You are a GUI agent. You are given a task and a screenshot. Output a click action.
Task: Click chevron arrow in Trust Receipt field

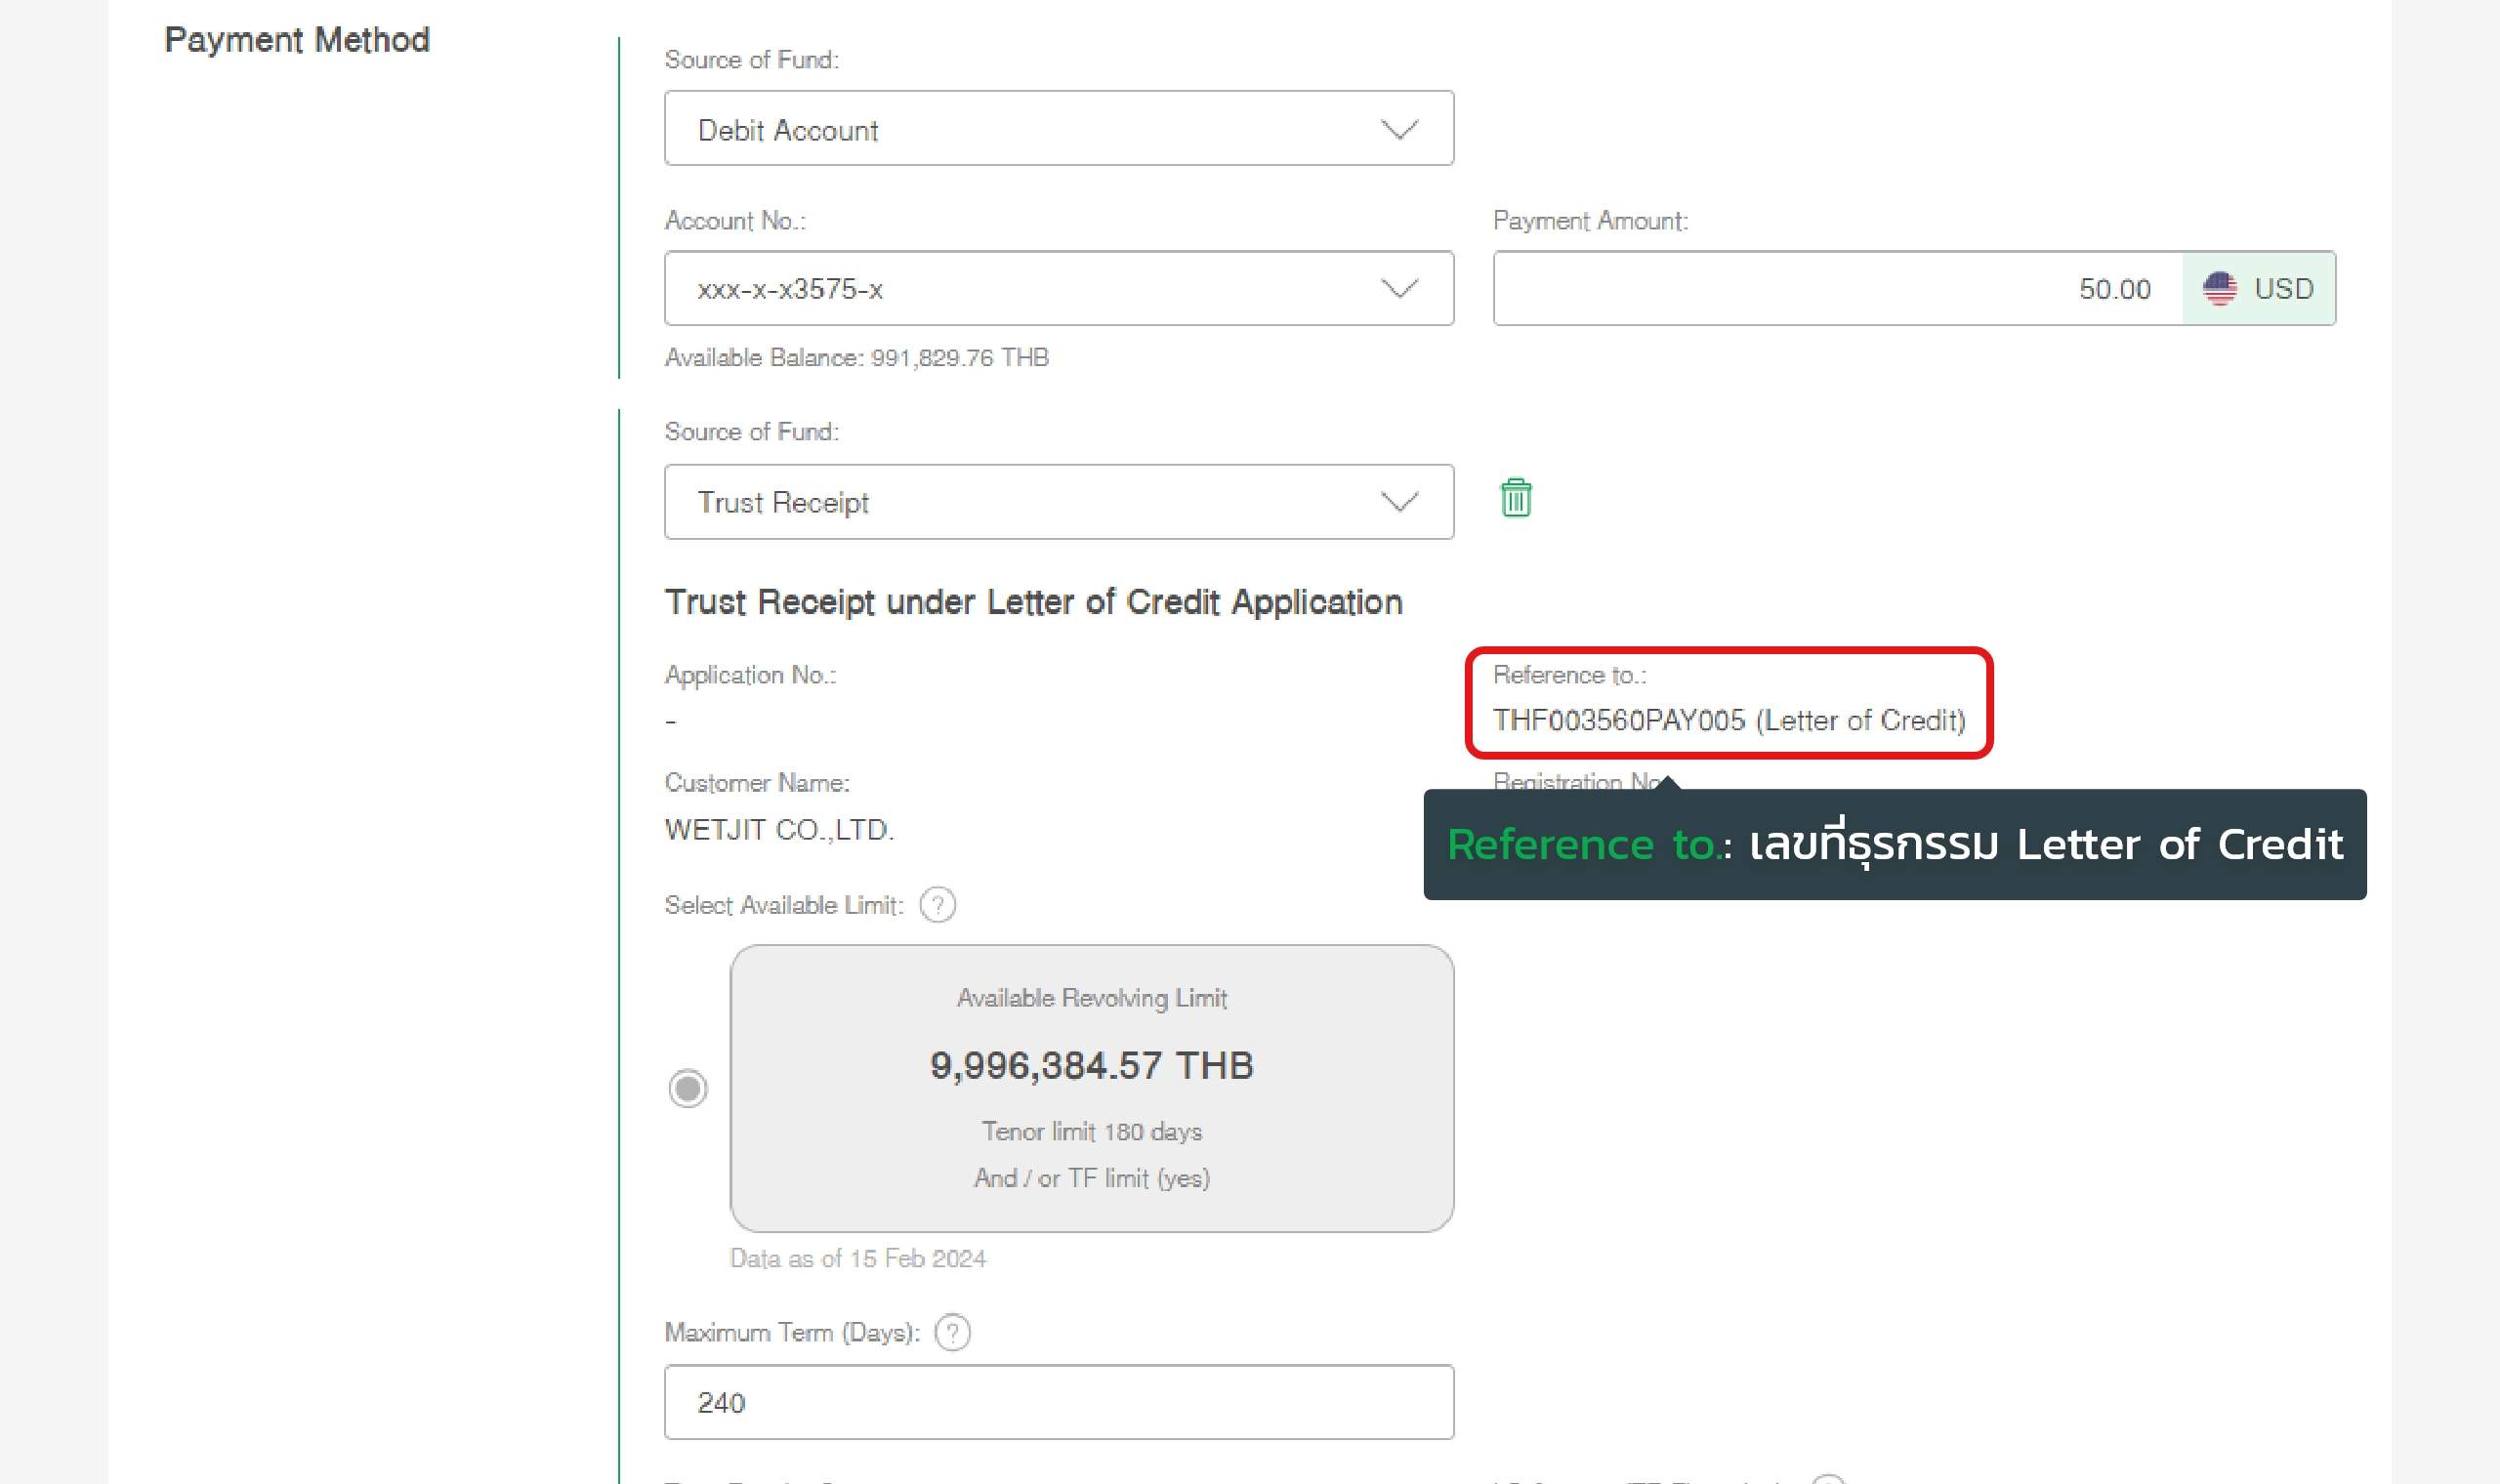point(1399,502)
